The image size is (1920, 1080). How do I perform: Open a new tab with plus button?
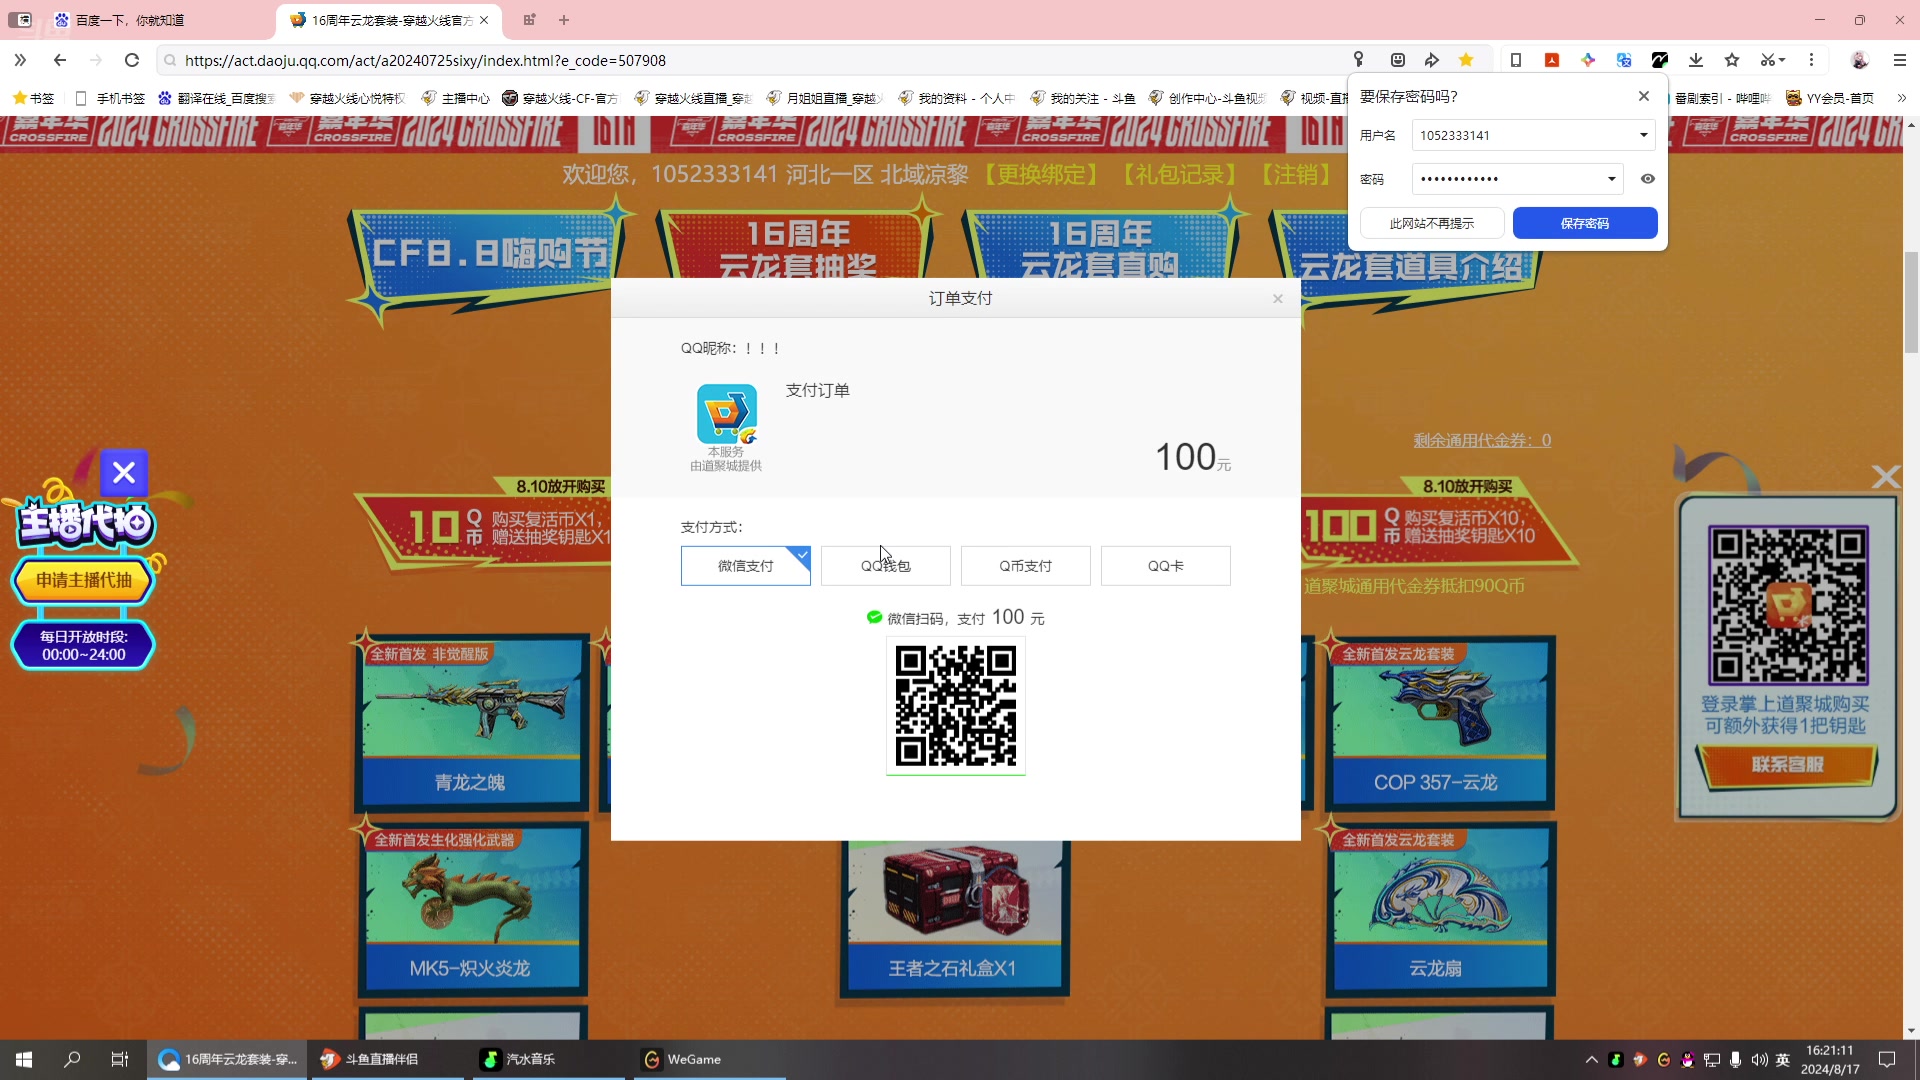pos(564,20)
